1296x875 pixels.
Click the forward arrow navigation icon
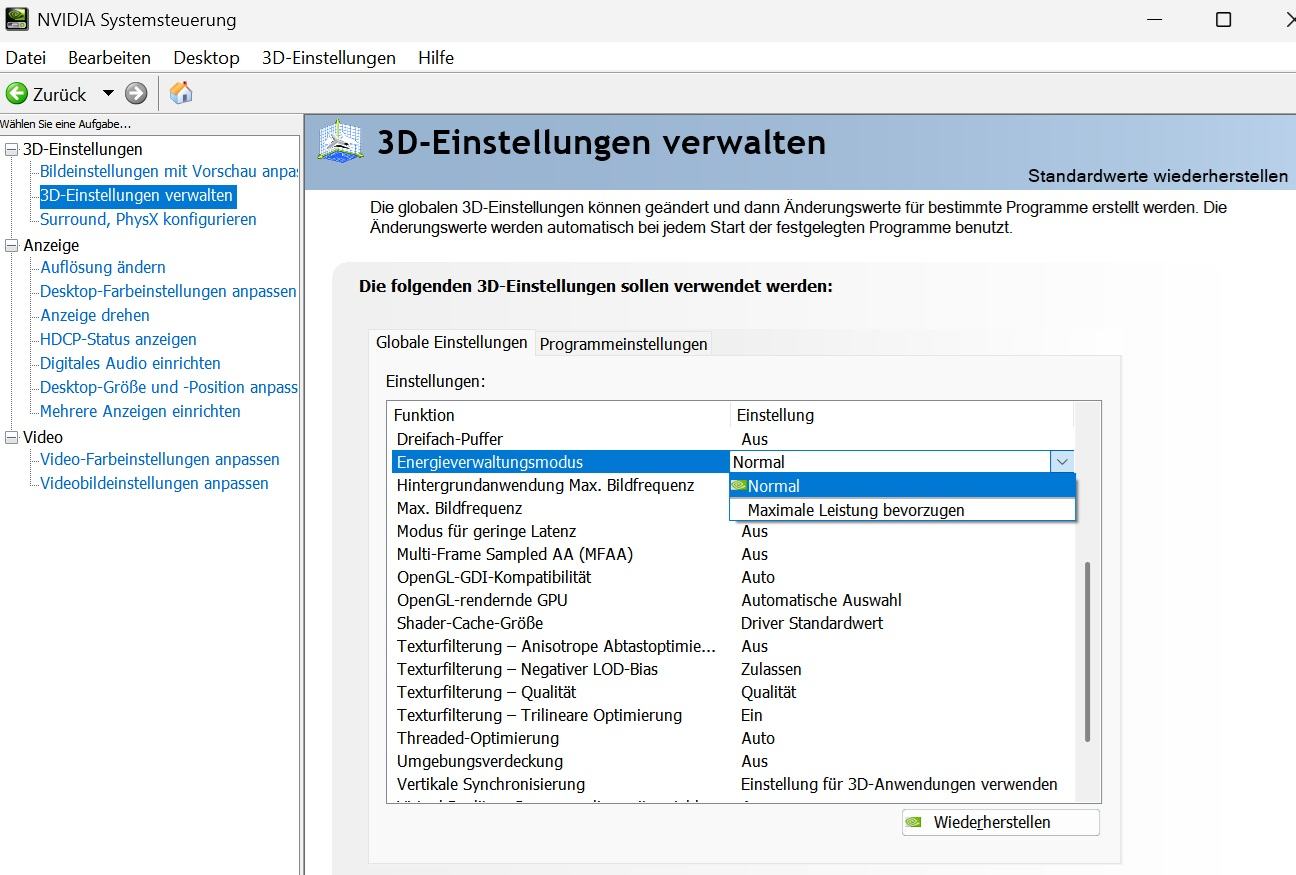click(x=136, y=94)
